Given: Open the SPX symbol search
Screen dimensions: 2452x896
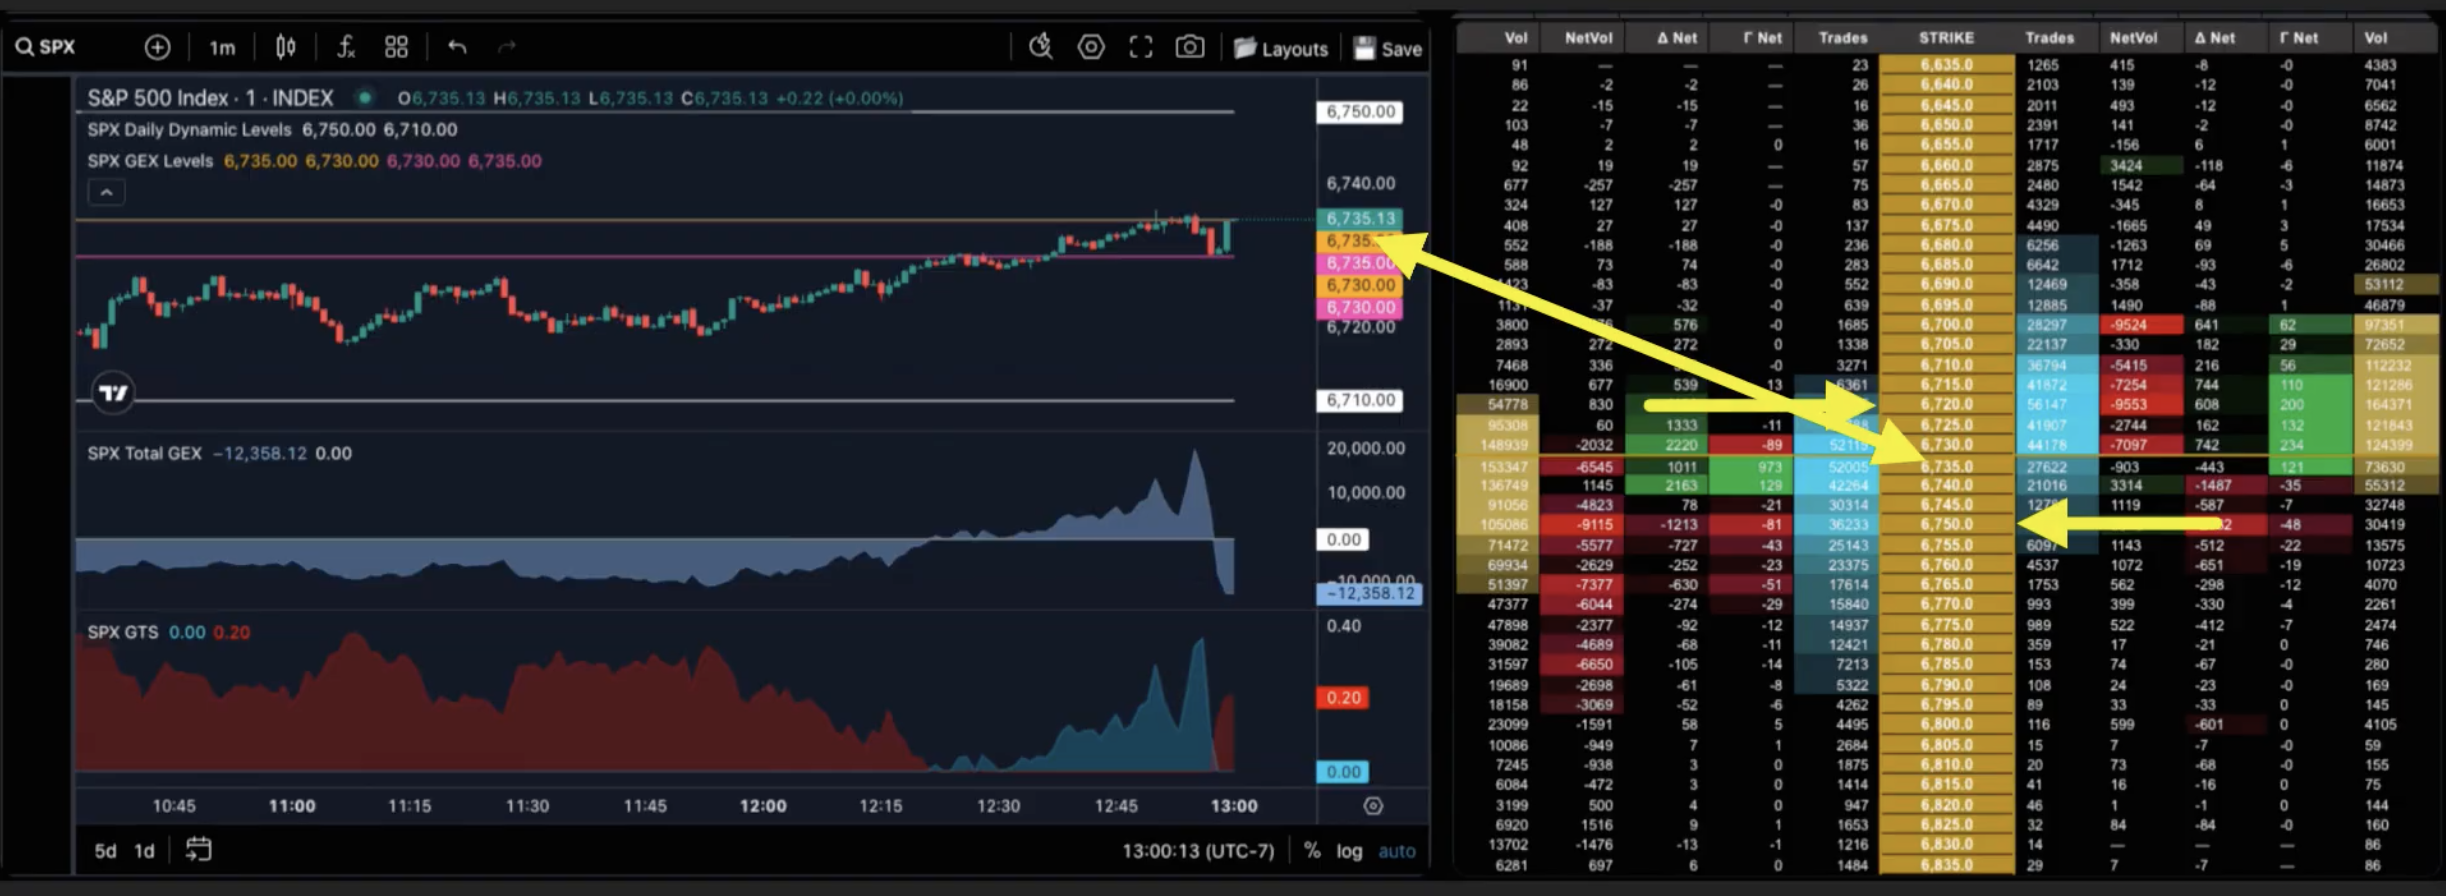Looking at the screenshot, I should click(x=46, y=47).
